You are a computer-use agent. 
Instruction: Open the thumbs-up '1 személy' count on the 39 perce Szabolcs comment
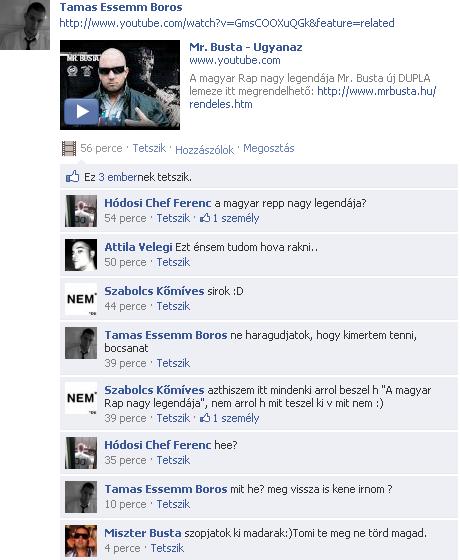coord(229,418)
